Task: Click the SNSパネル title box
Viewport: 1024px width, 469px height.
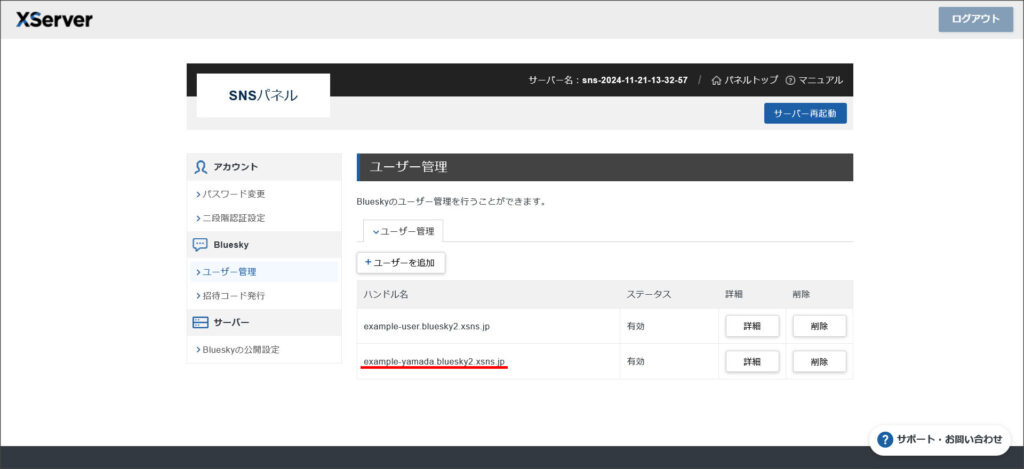Action: [x=263, y=95]
